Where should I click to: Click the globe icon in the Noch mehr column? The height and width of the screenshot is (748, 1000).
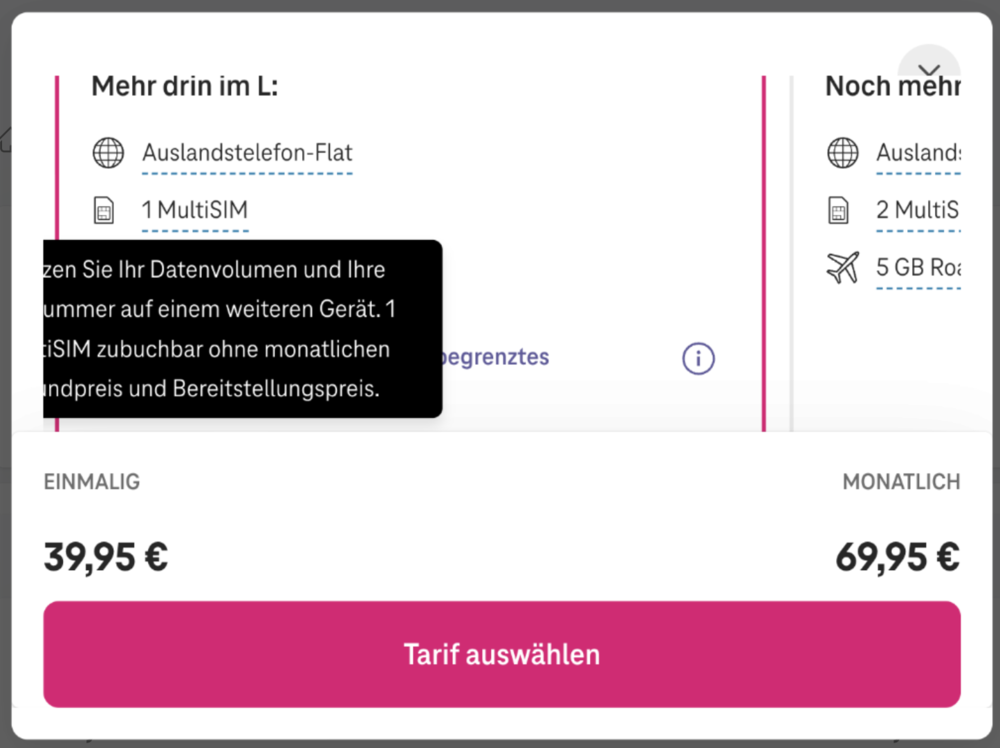843,153
